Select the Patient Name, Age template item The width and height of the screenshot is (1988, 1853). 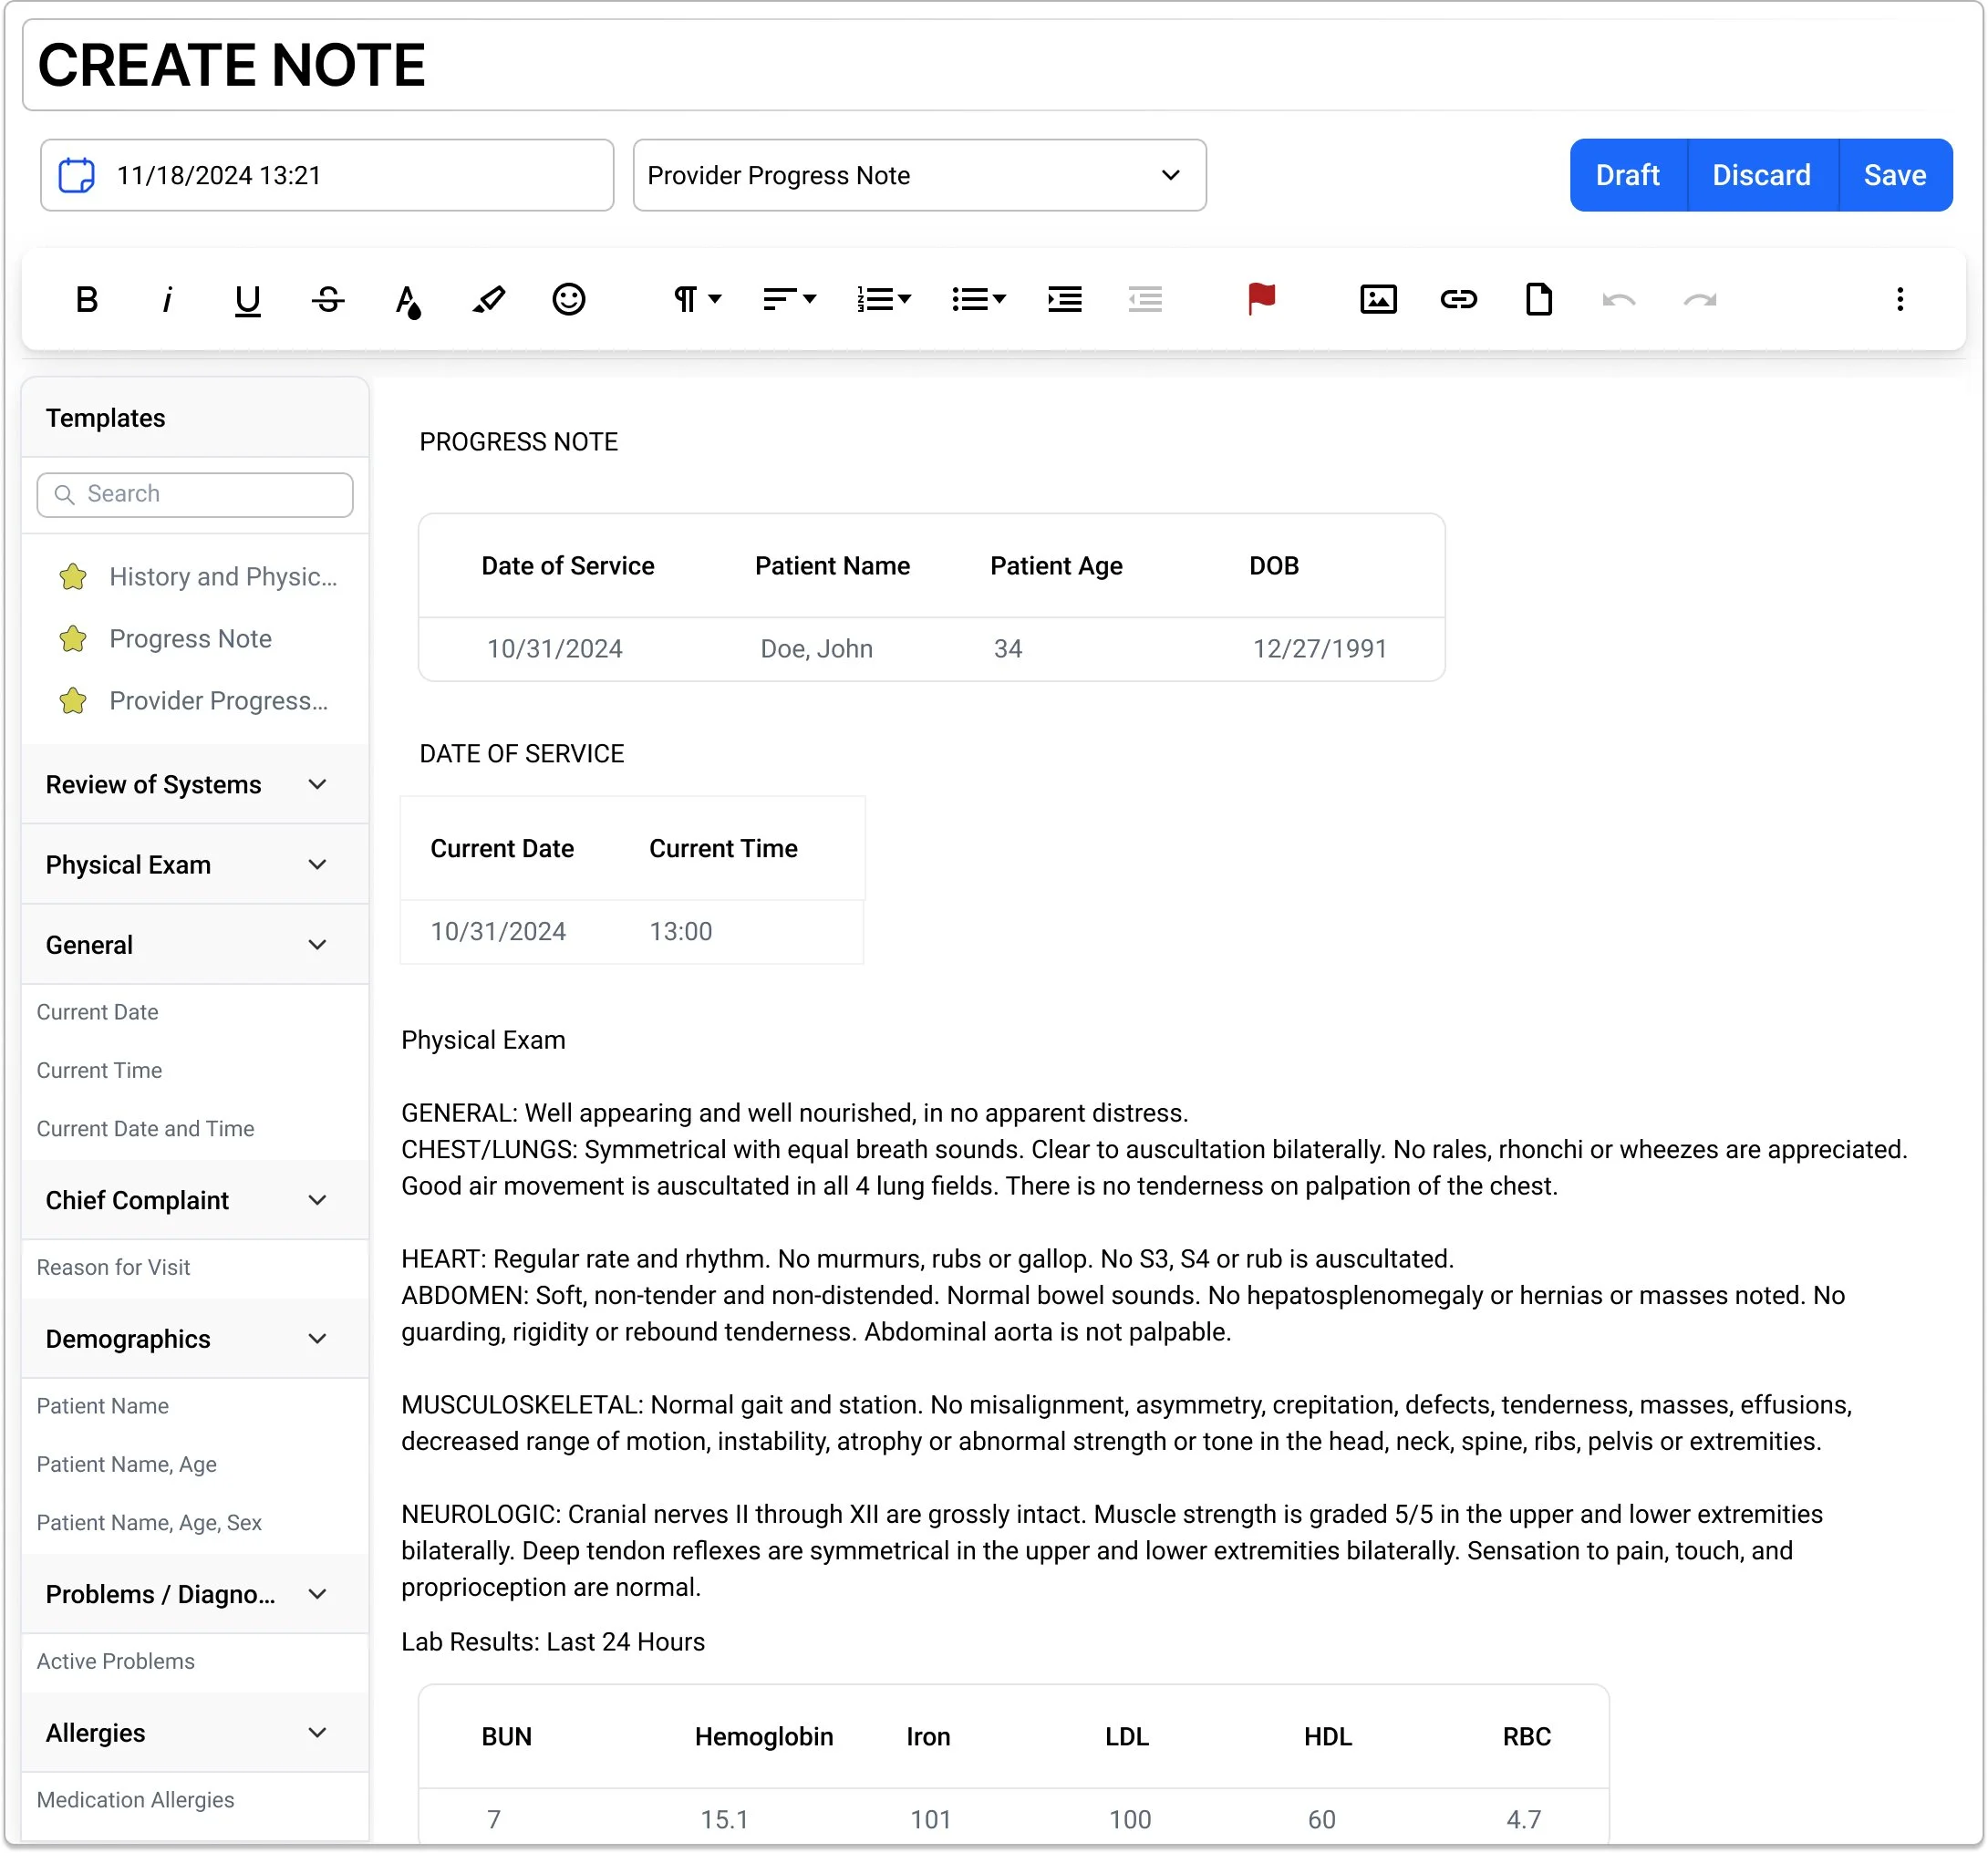tap(127, 1465)
